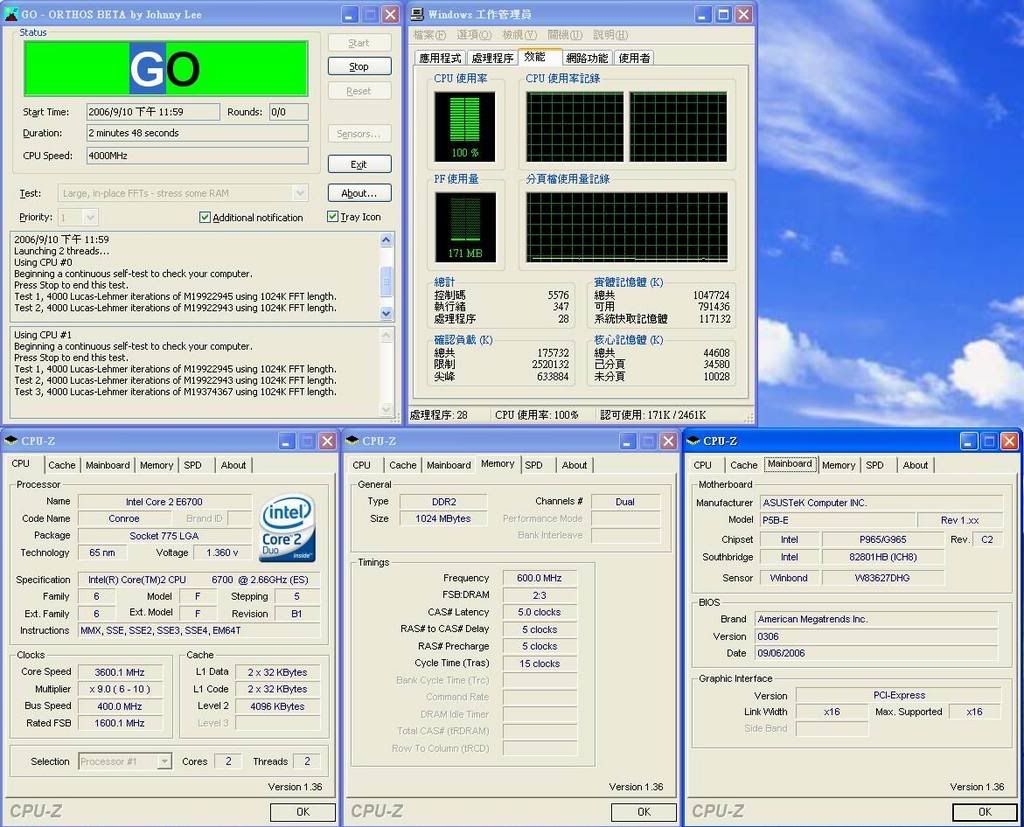Select the 效能 tab in Task Manager
The height and width of the screenshot is (827, 1024).
pos(539,57)
